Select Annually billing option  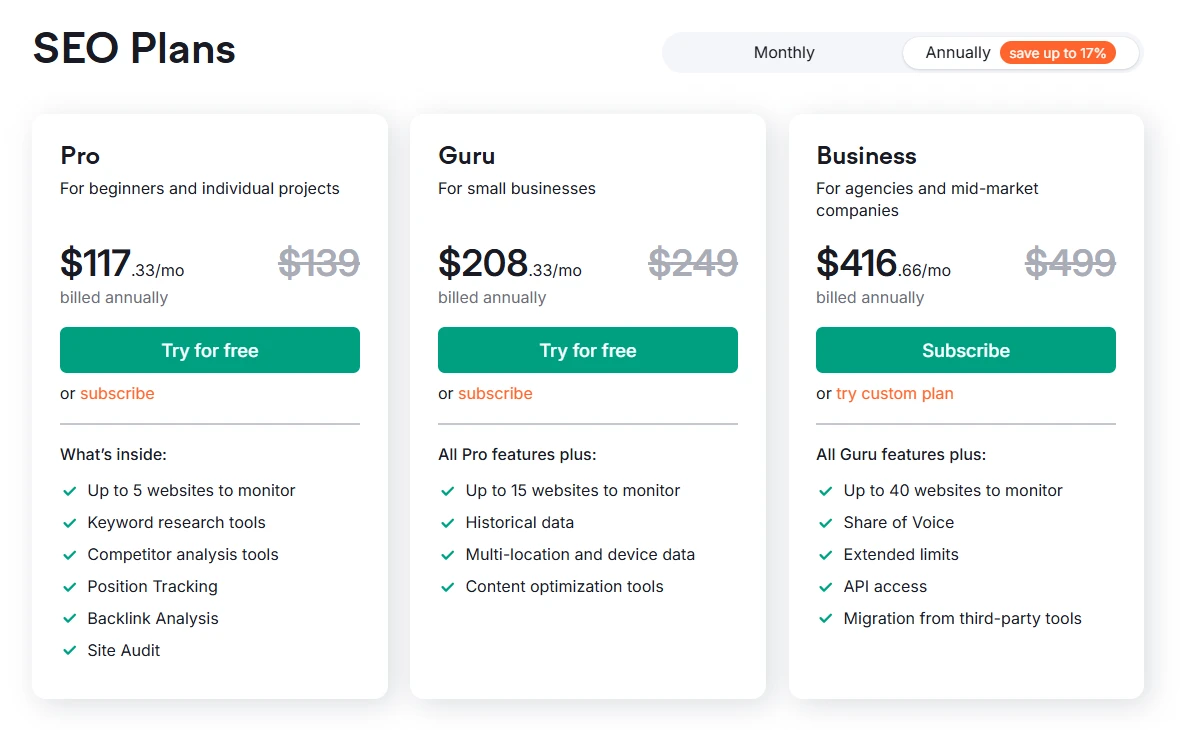tap(957, 53)
